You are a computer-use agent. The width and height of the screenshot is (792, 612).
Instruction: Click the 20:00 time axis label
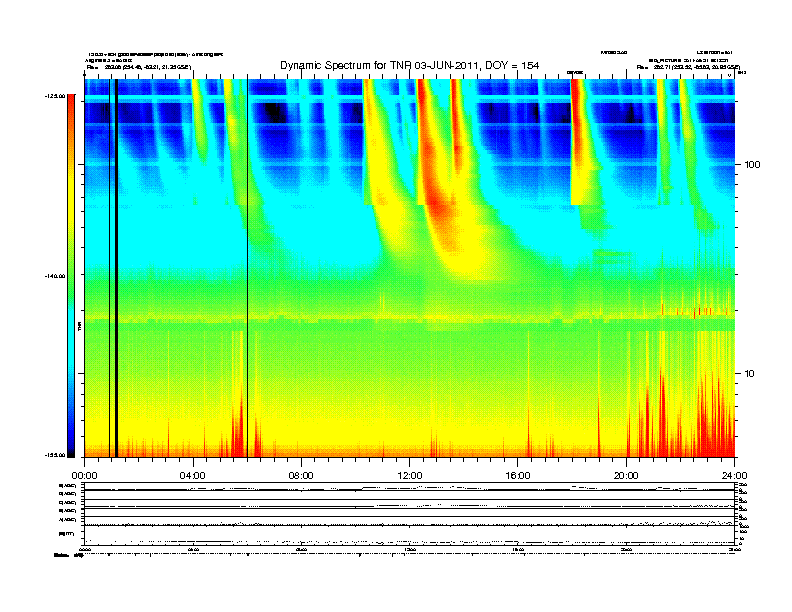[x=626, y=476]
